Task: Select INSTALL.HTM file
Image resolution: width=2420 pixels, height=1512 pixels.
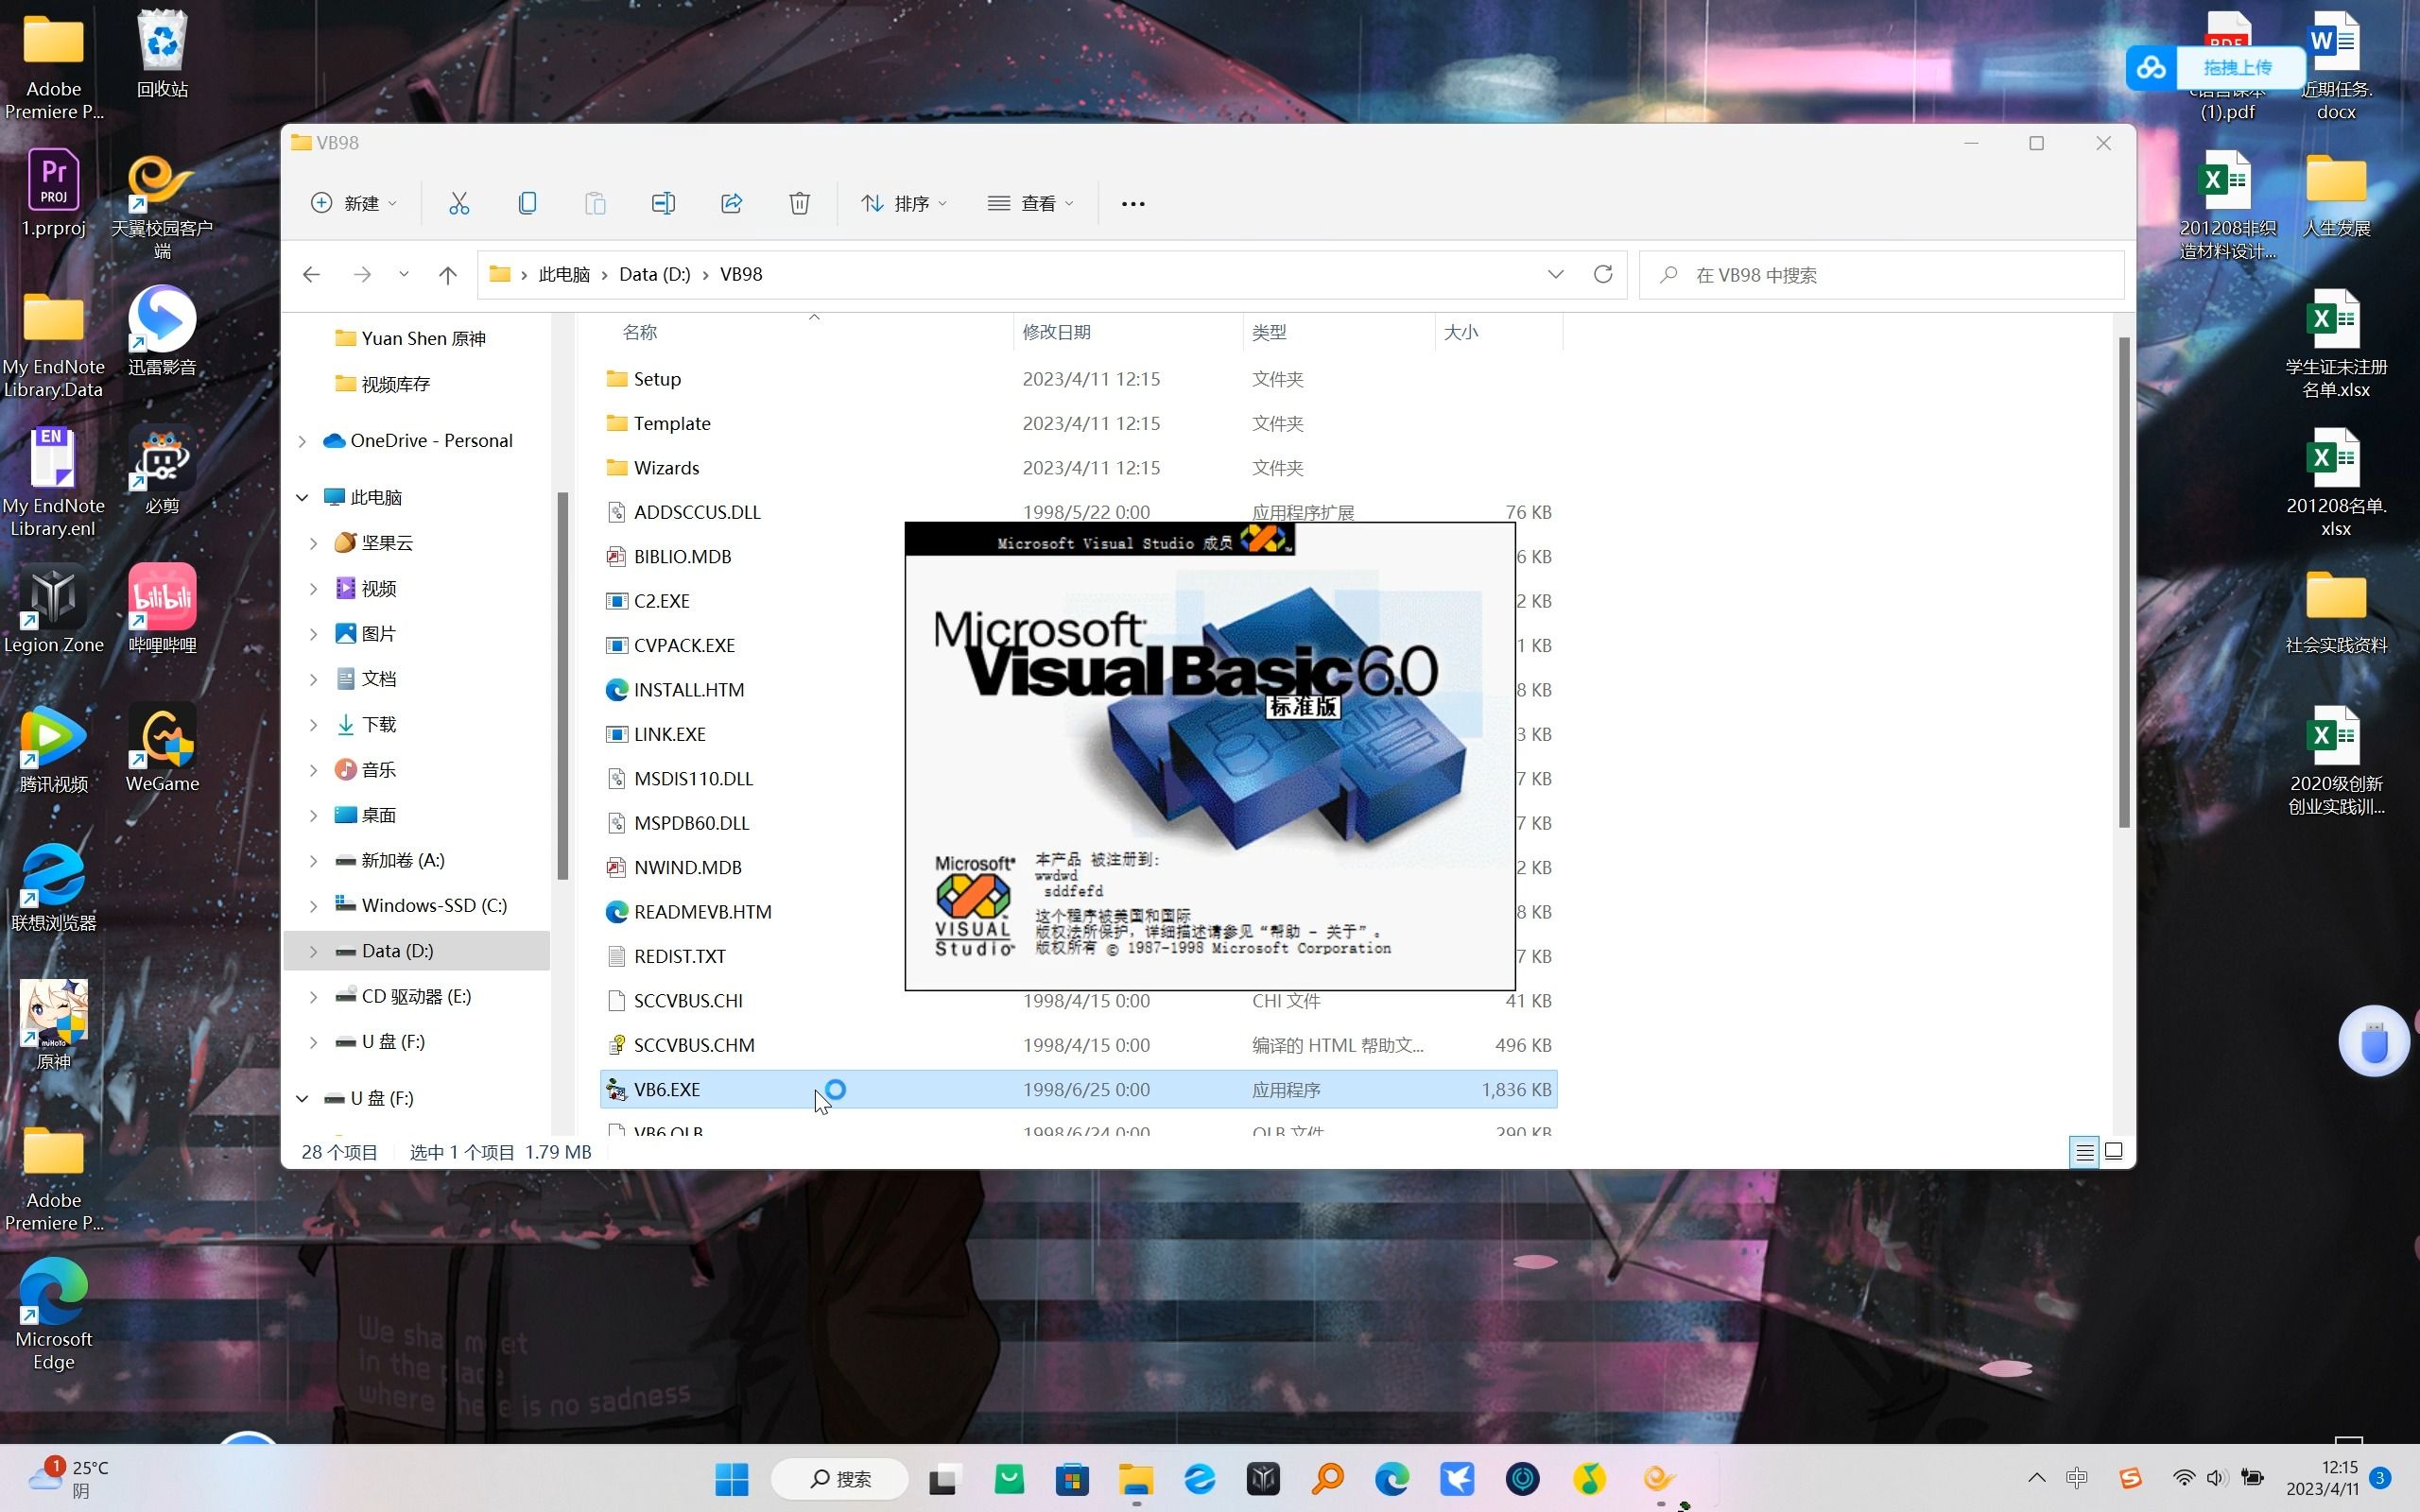Action: pos(688,690)
